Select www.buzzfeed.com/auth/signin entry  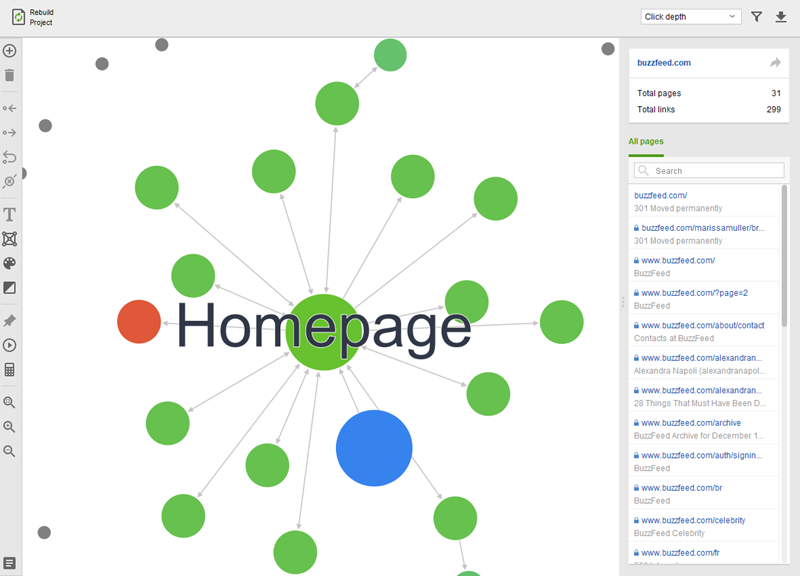(704, 462)
